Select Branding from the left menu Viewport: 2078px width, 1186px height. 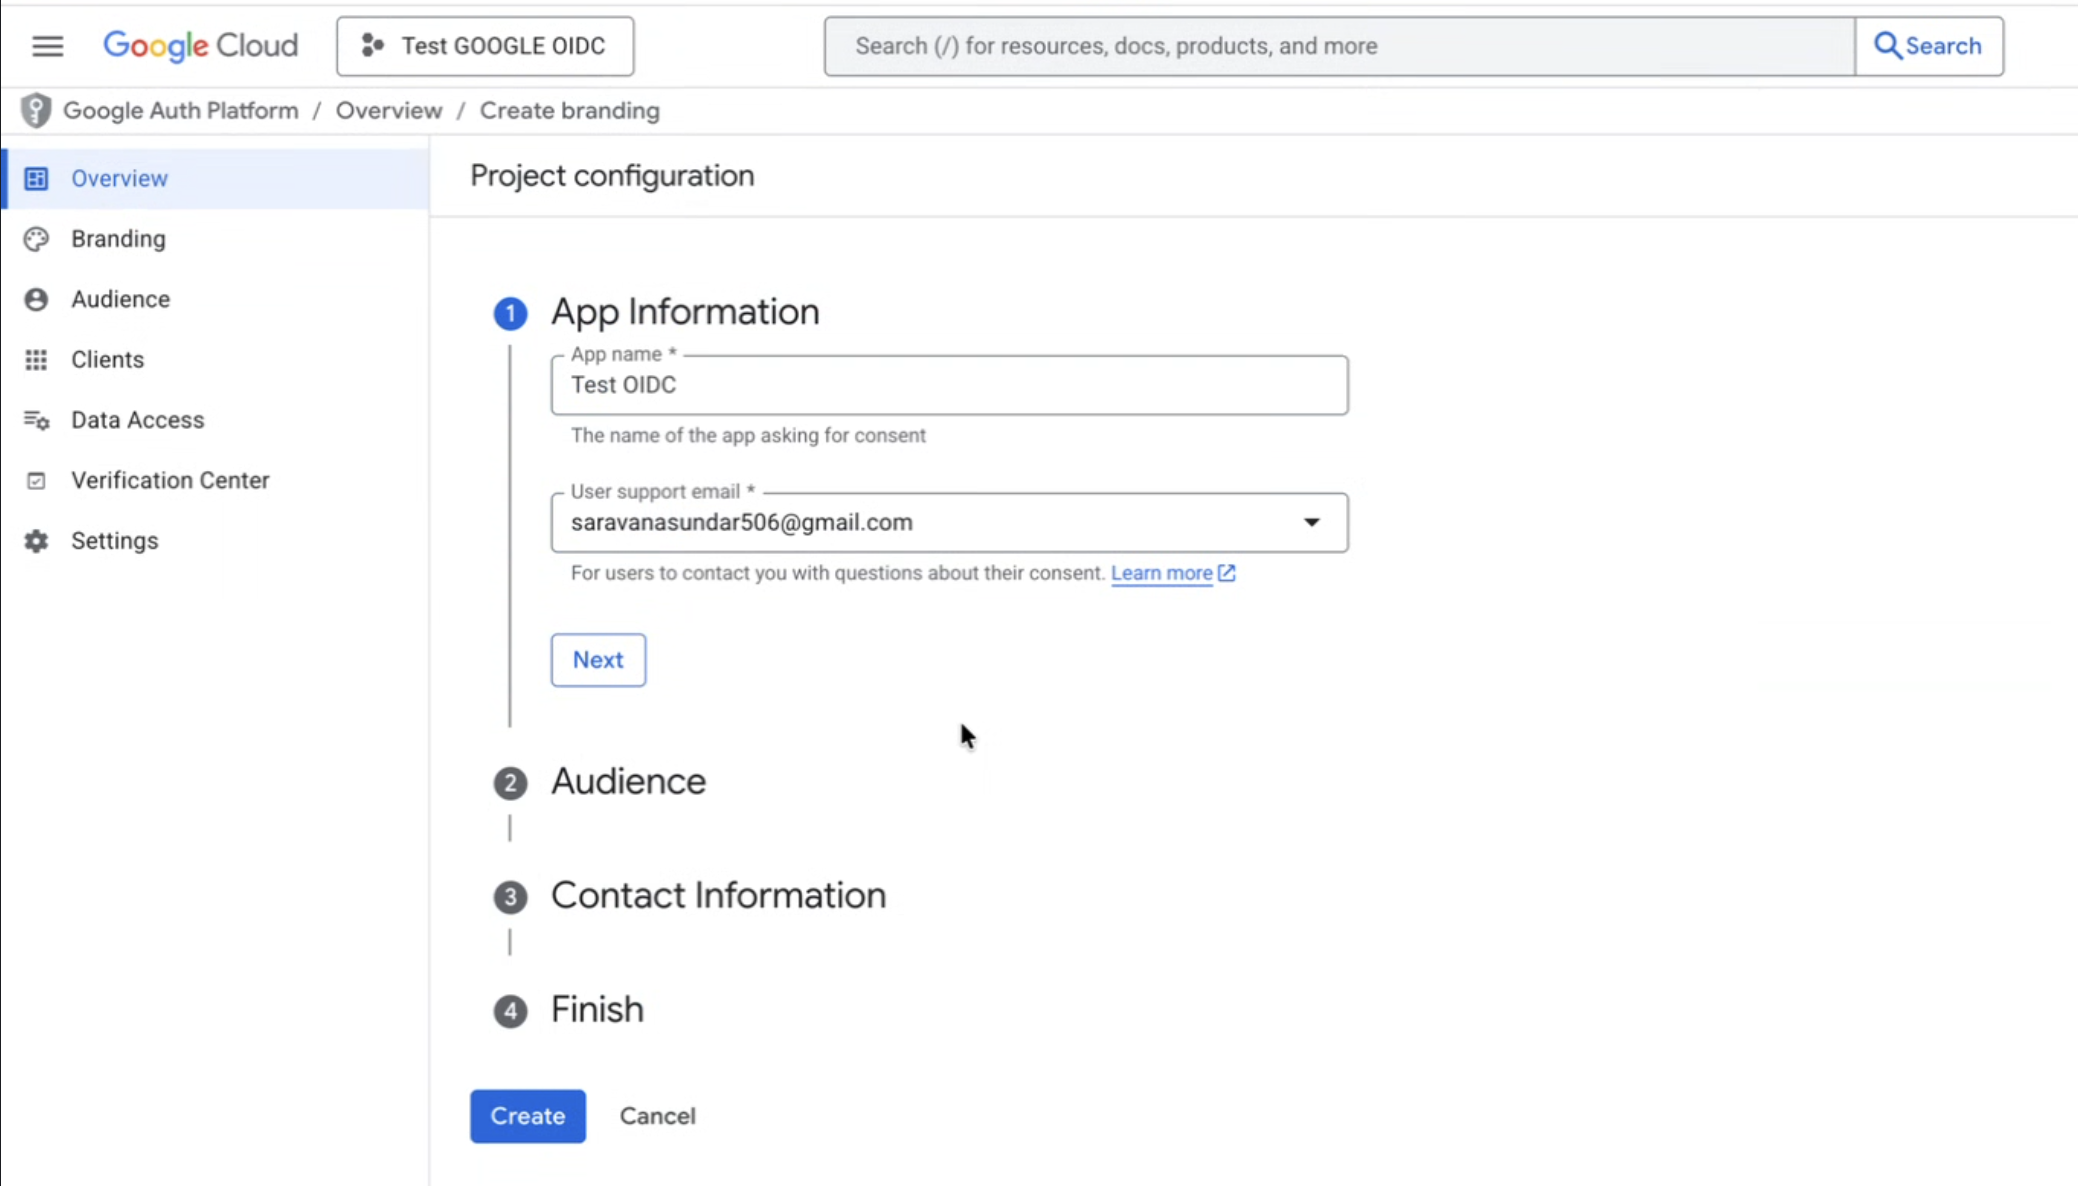(x=118, y=238)
